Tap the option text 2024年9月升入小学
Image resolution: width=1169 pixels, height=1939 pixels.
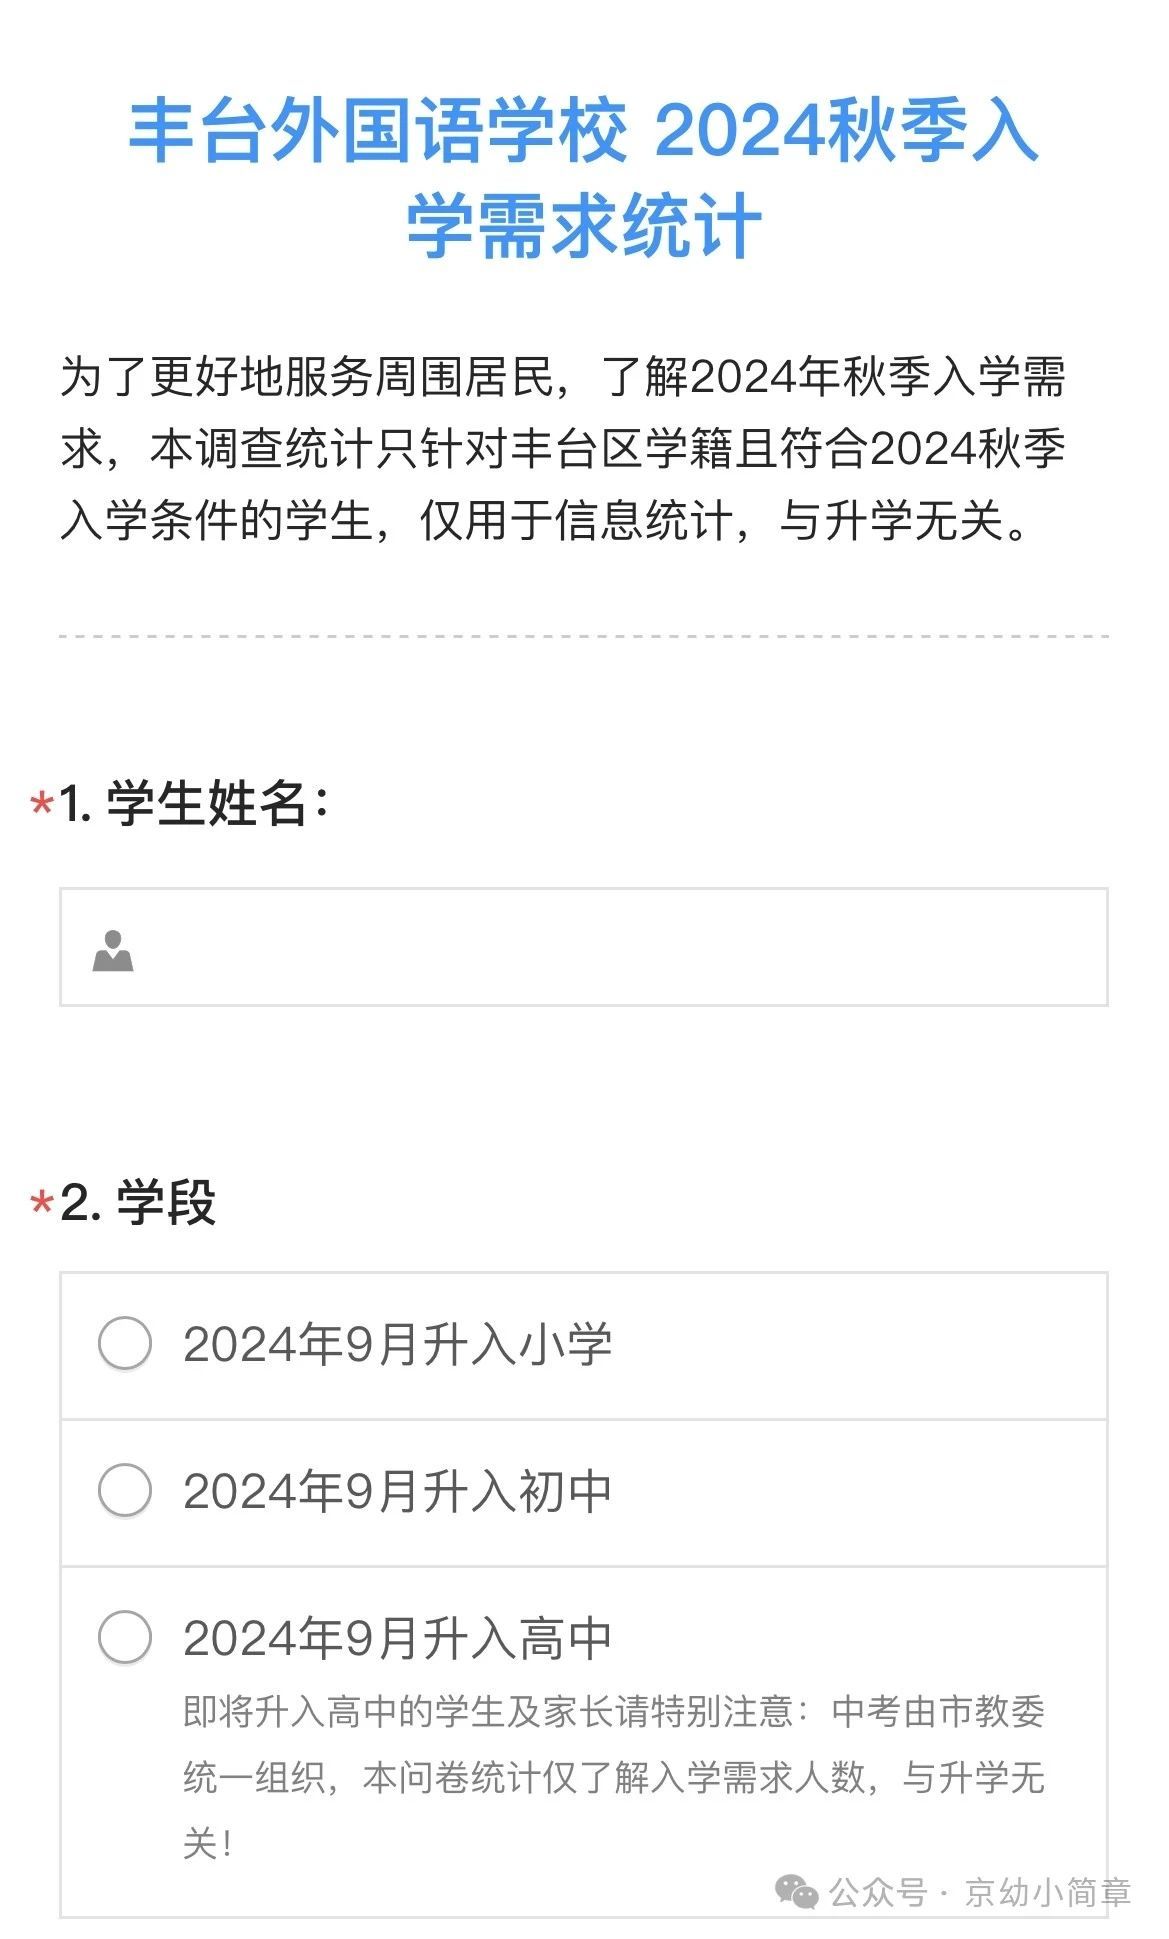(x=397, y=1344)
